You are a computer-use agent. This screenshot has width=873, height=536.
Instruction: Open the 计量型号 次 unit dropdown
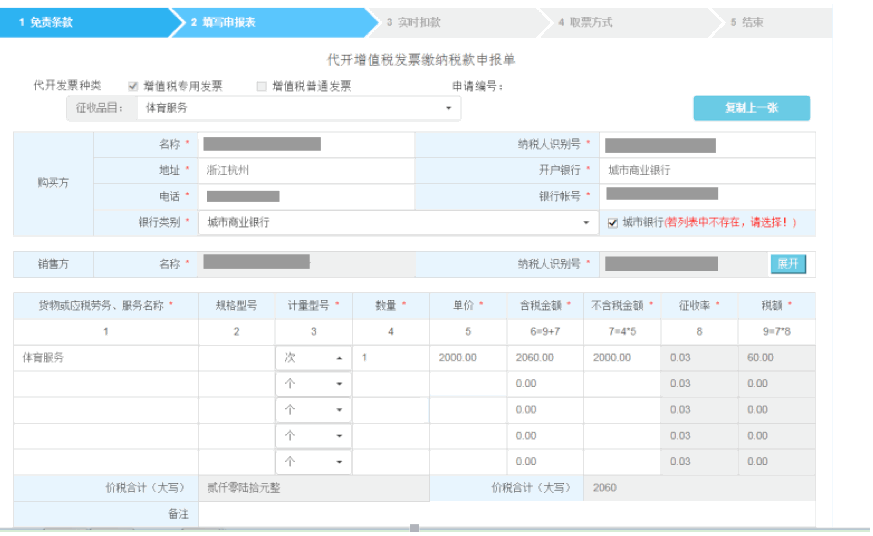coord(313,358)
